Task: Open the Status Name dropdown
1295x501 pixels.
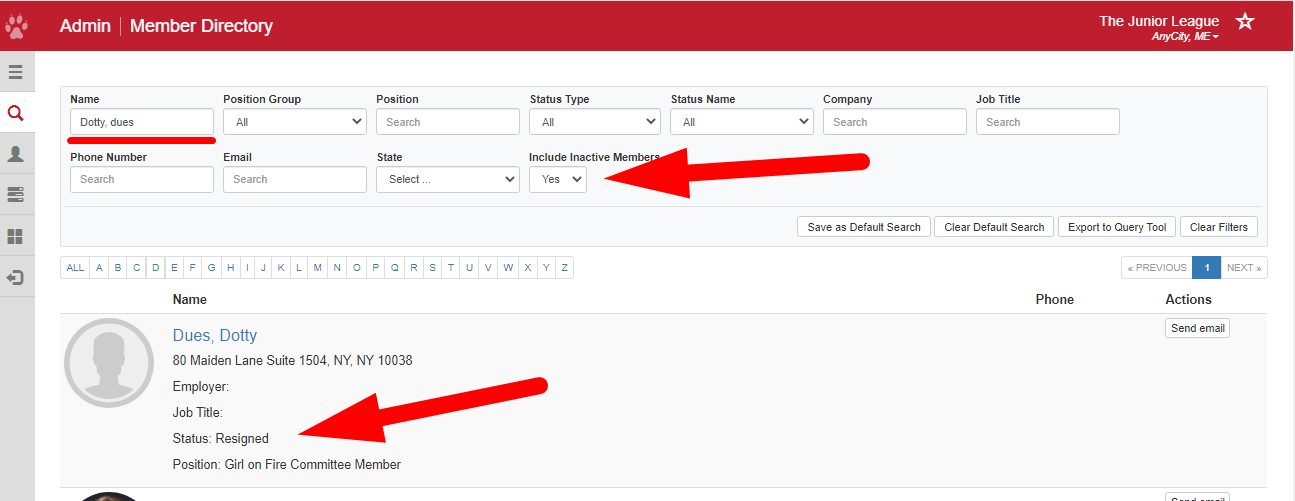Action: [742, 122]
